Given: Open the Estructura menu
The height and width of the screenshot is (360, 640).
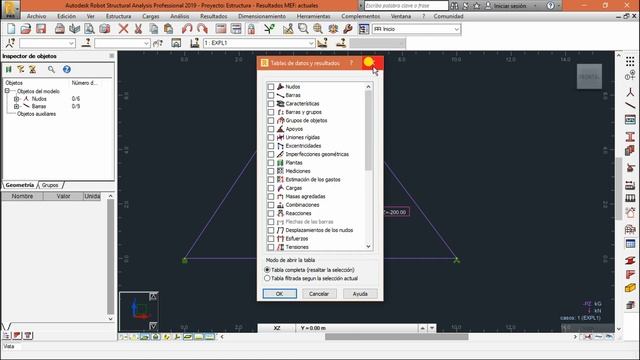Looking at the screenshot, I should coord(118,16).
